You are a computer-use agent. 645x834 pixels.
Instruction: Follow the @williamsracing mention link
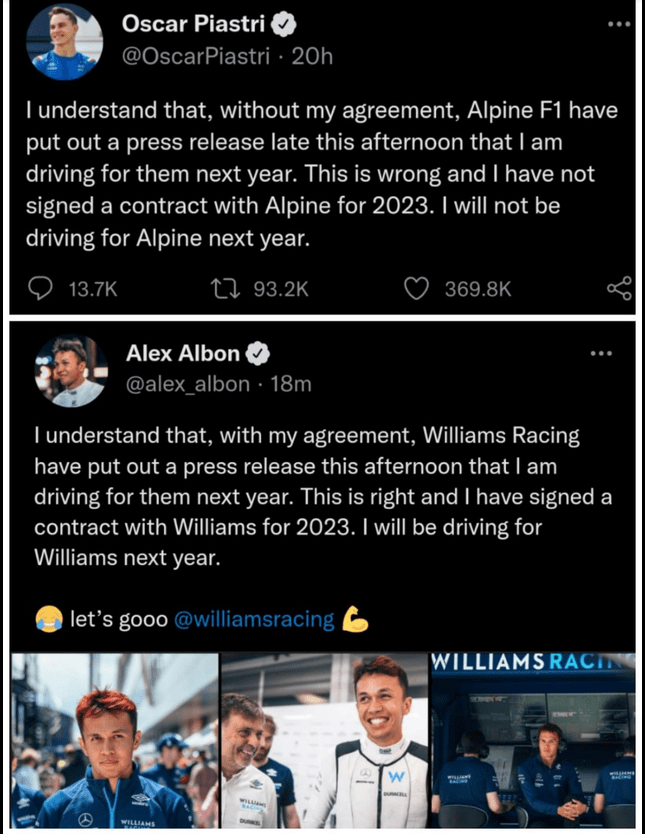coord(254,619)
